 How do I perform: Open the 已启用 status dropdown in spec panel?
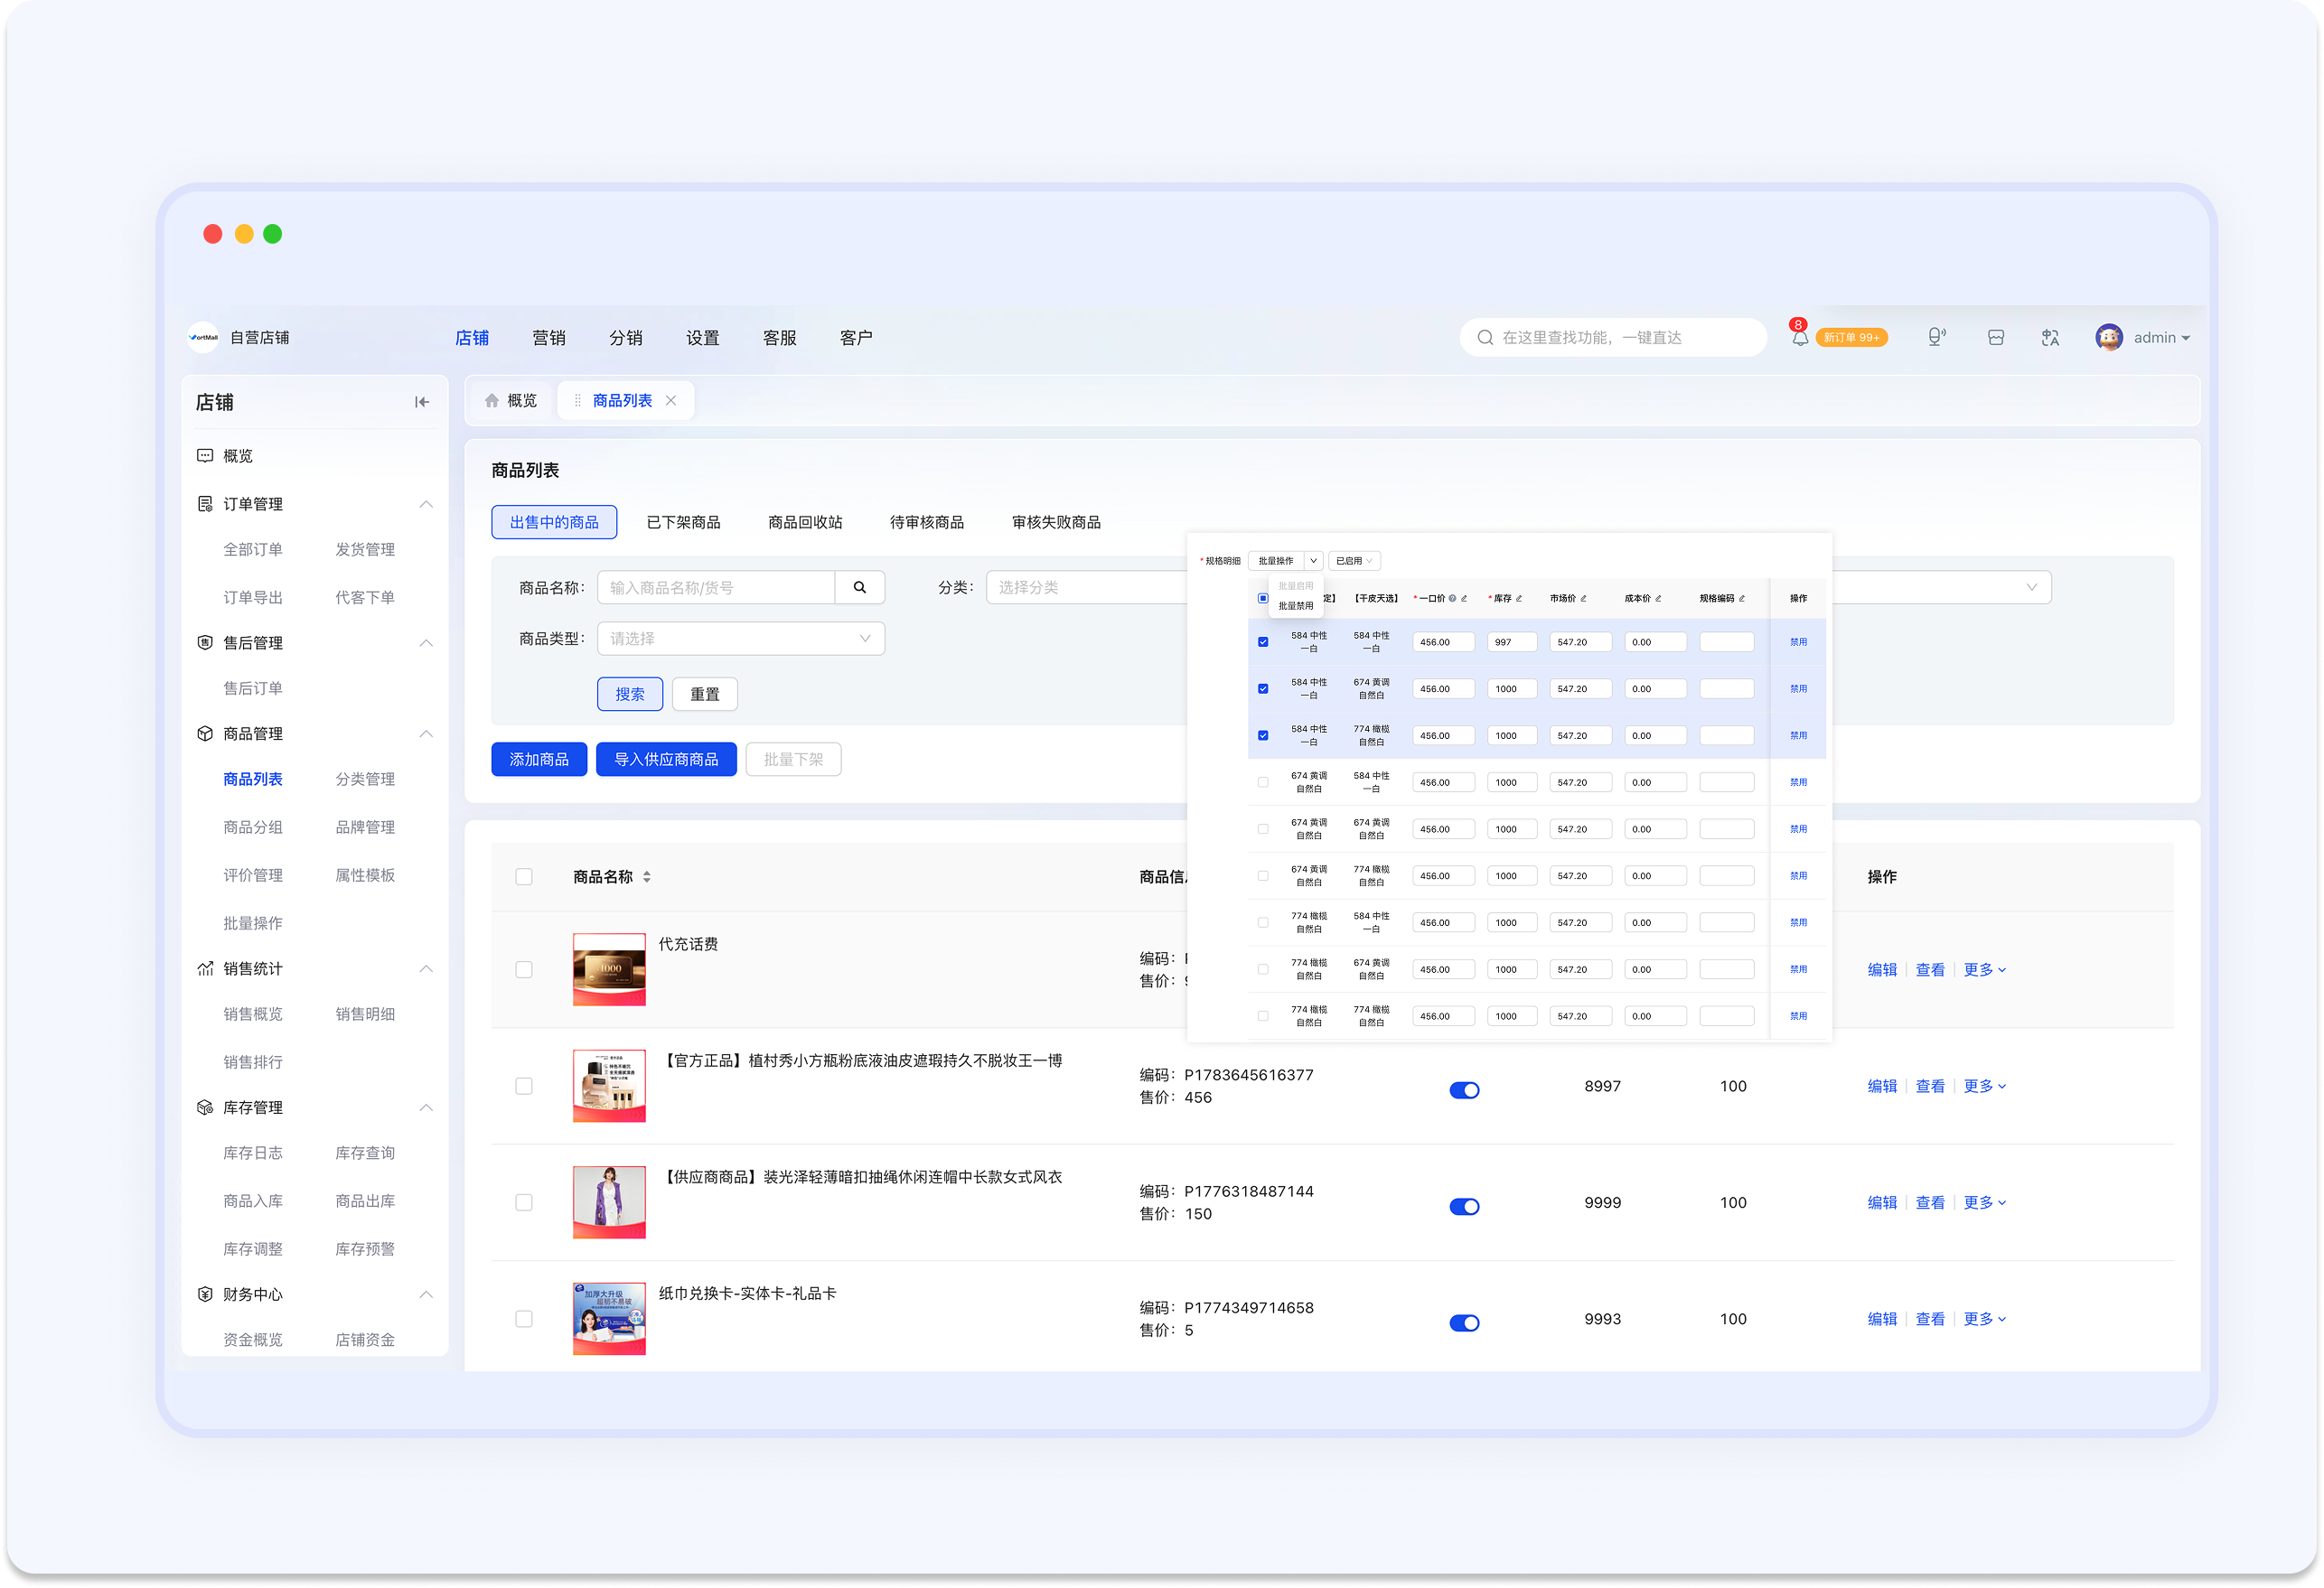point(1354,561)
